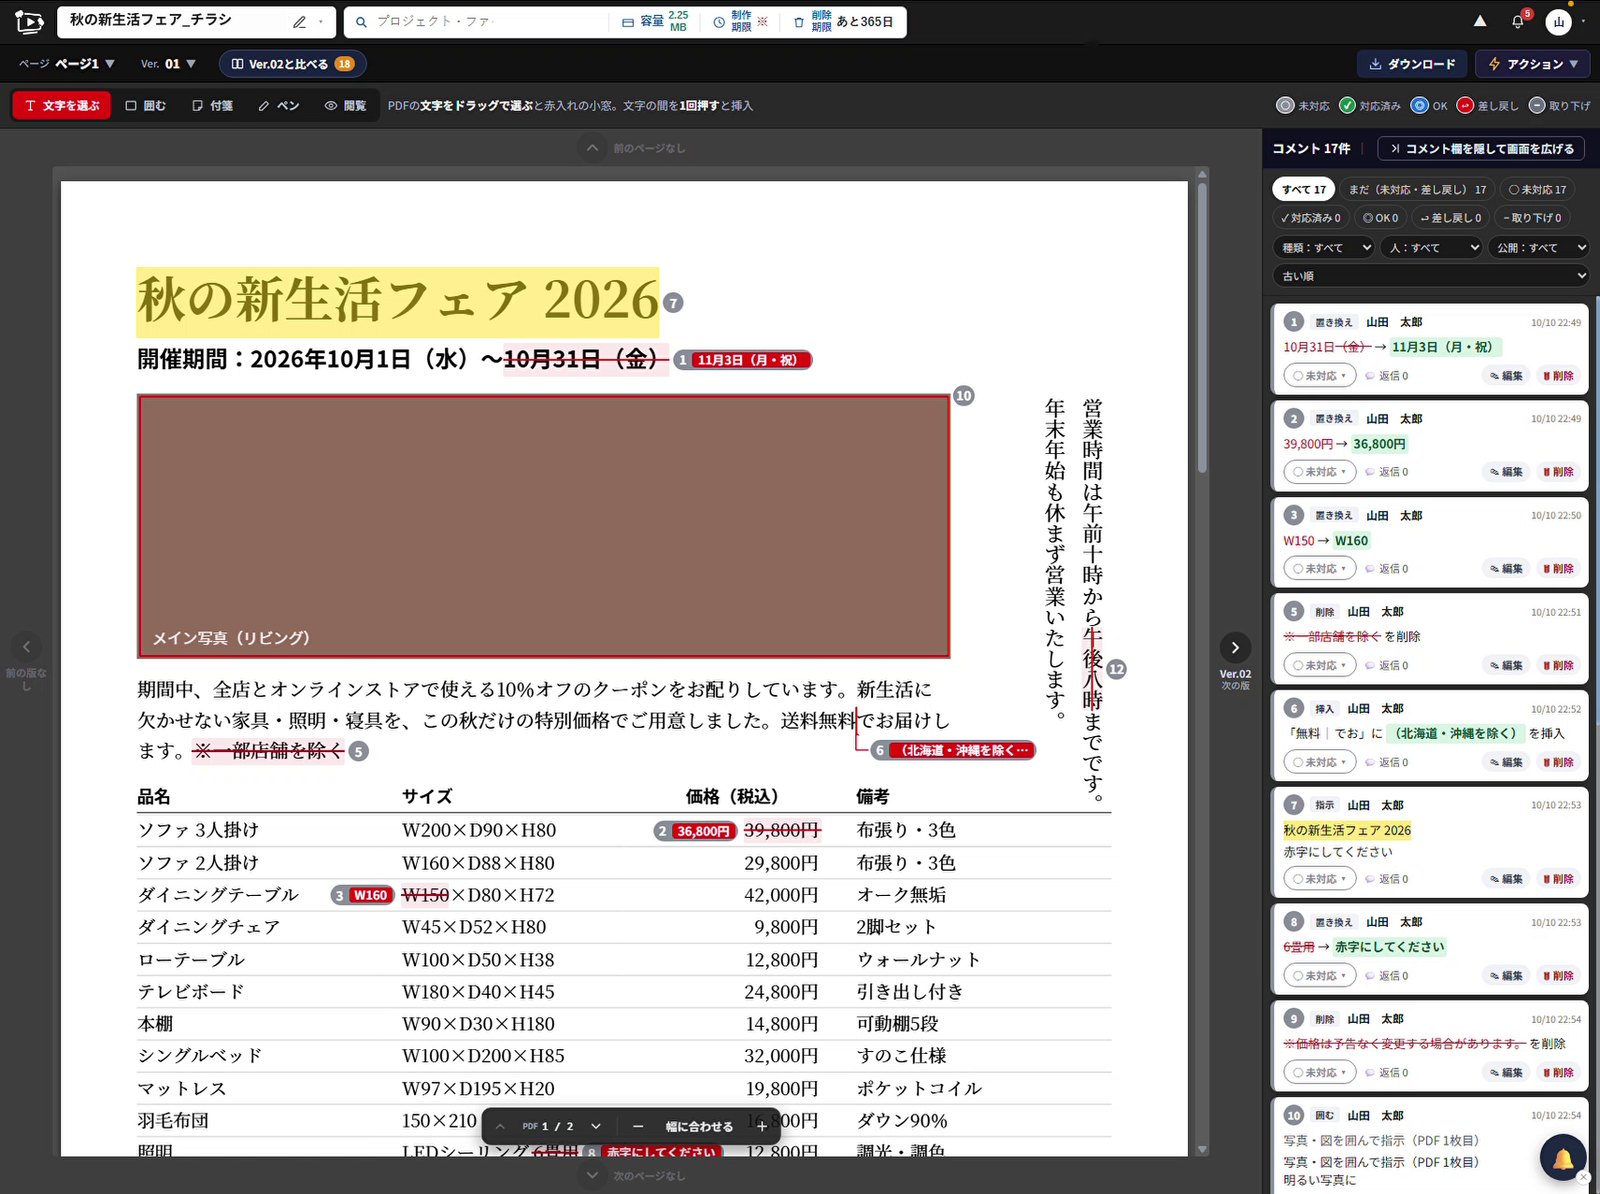Viewport: 1600px width, 1194px height.
Task: Filter status by OK in toolbar
Action: click(1429, 105)
